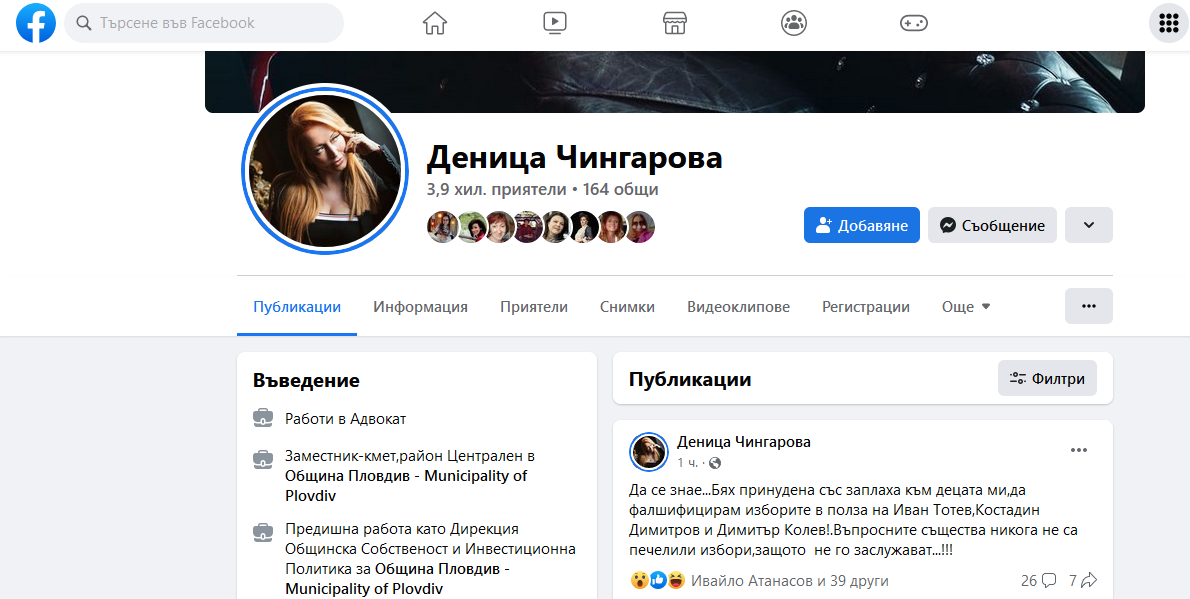
Task: Click the post timestamp 1 ч.
Action: pyautogui.click(x=687, y=462)
